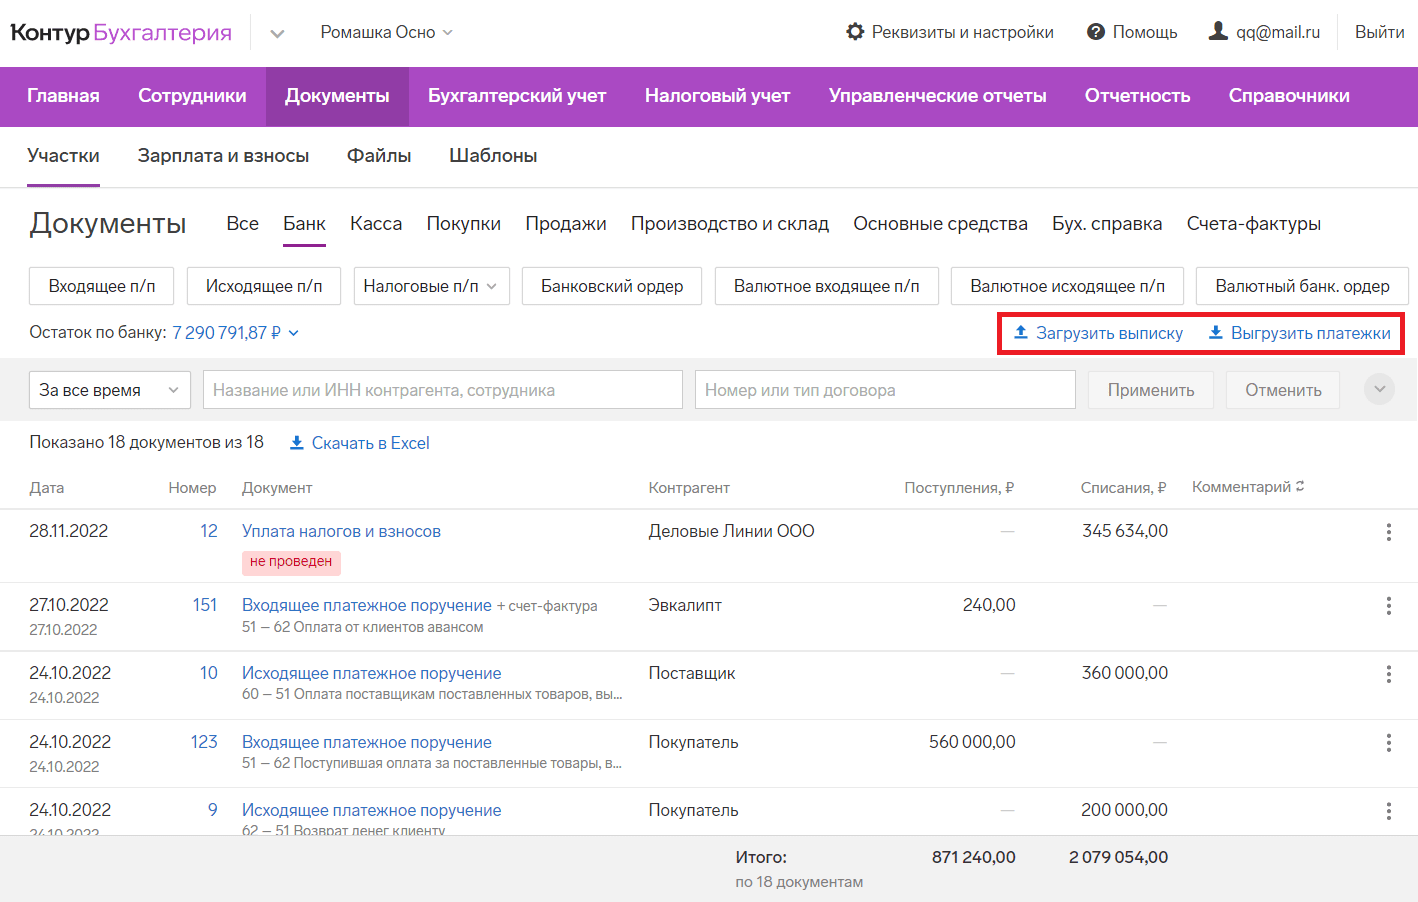The width and height of the screenshot is (1418, 902).
Task: Open Бухгалтерский учет menu section
Action: (x=517, y=96)
